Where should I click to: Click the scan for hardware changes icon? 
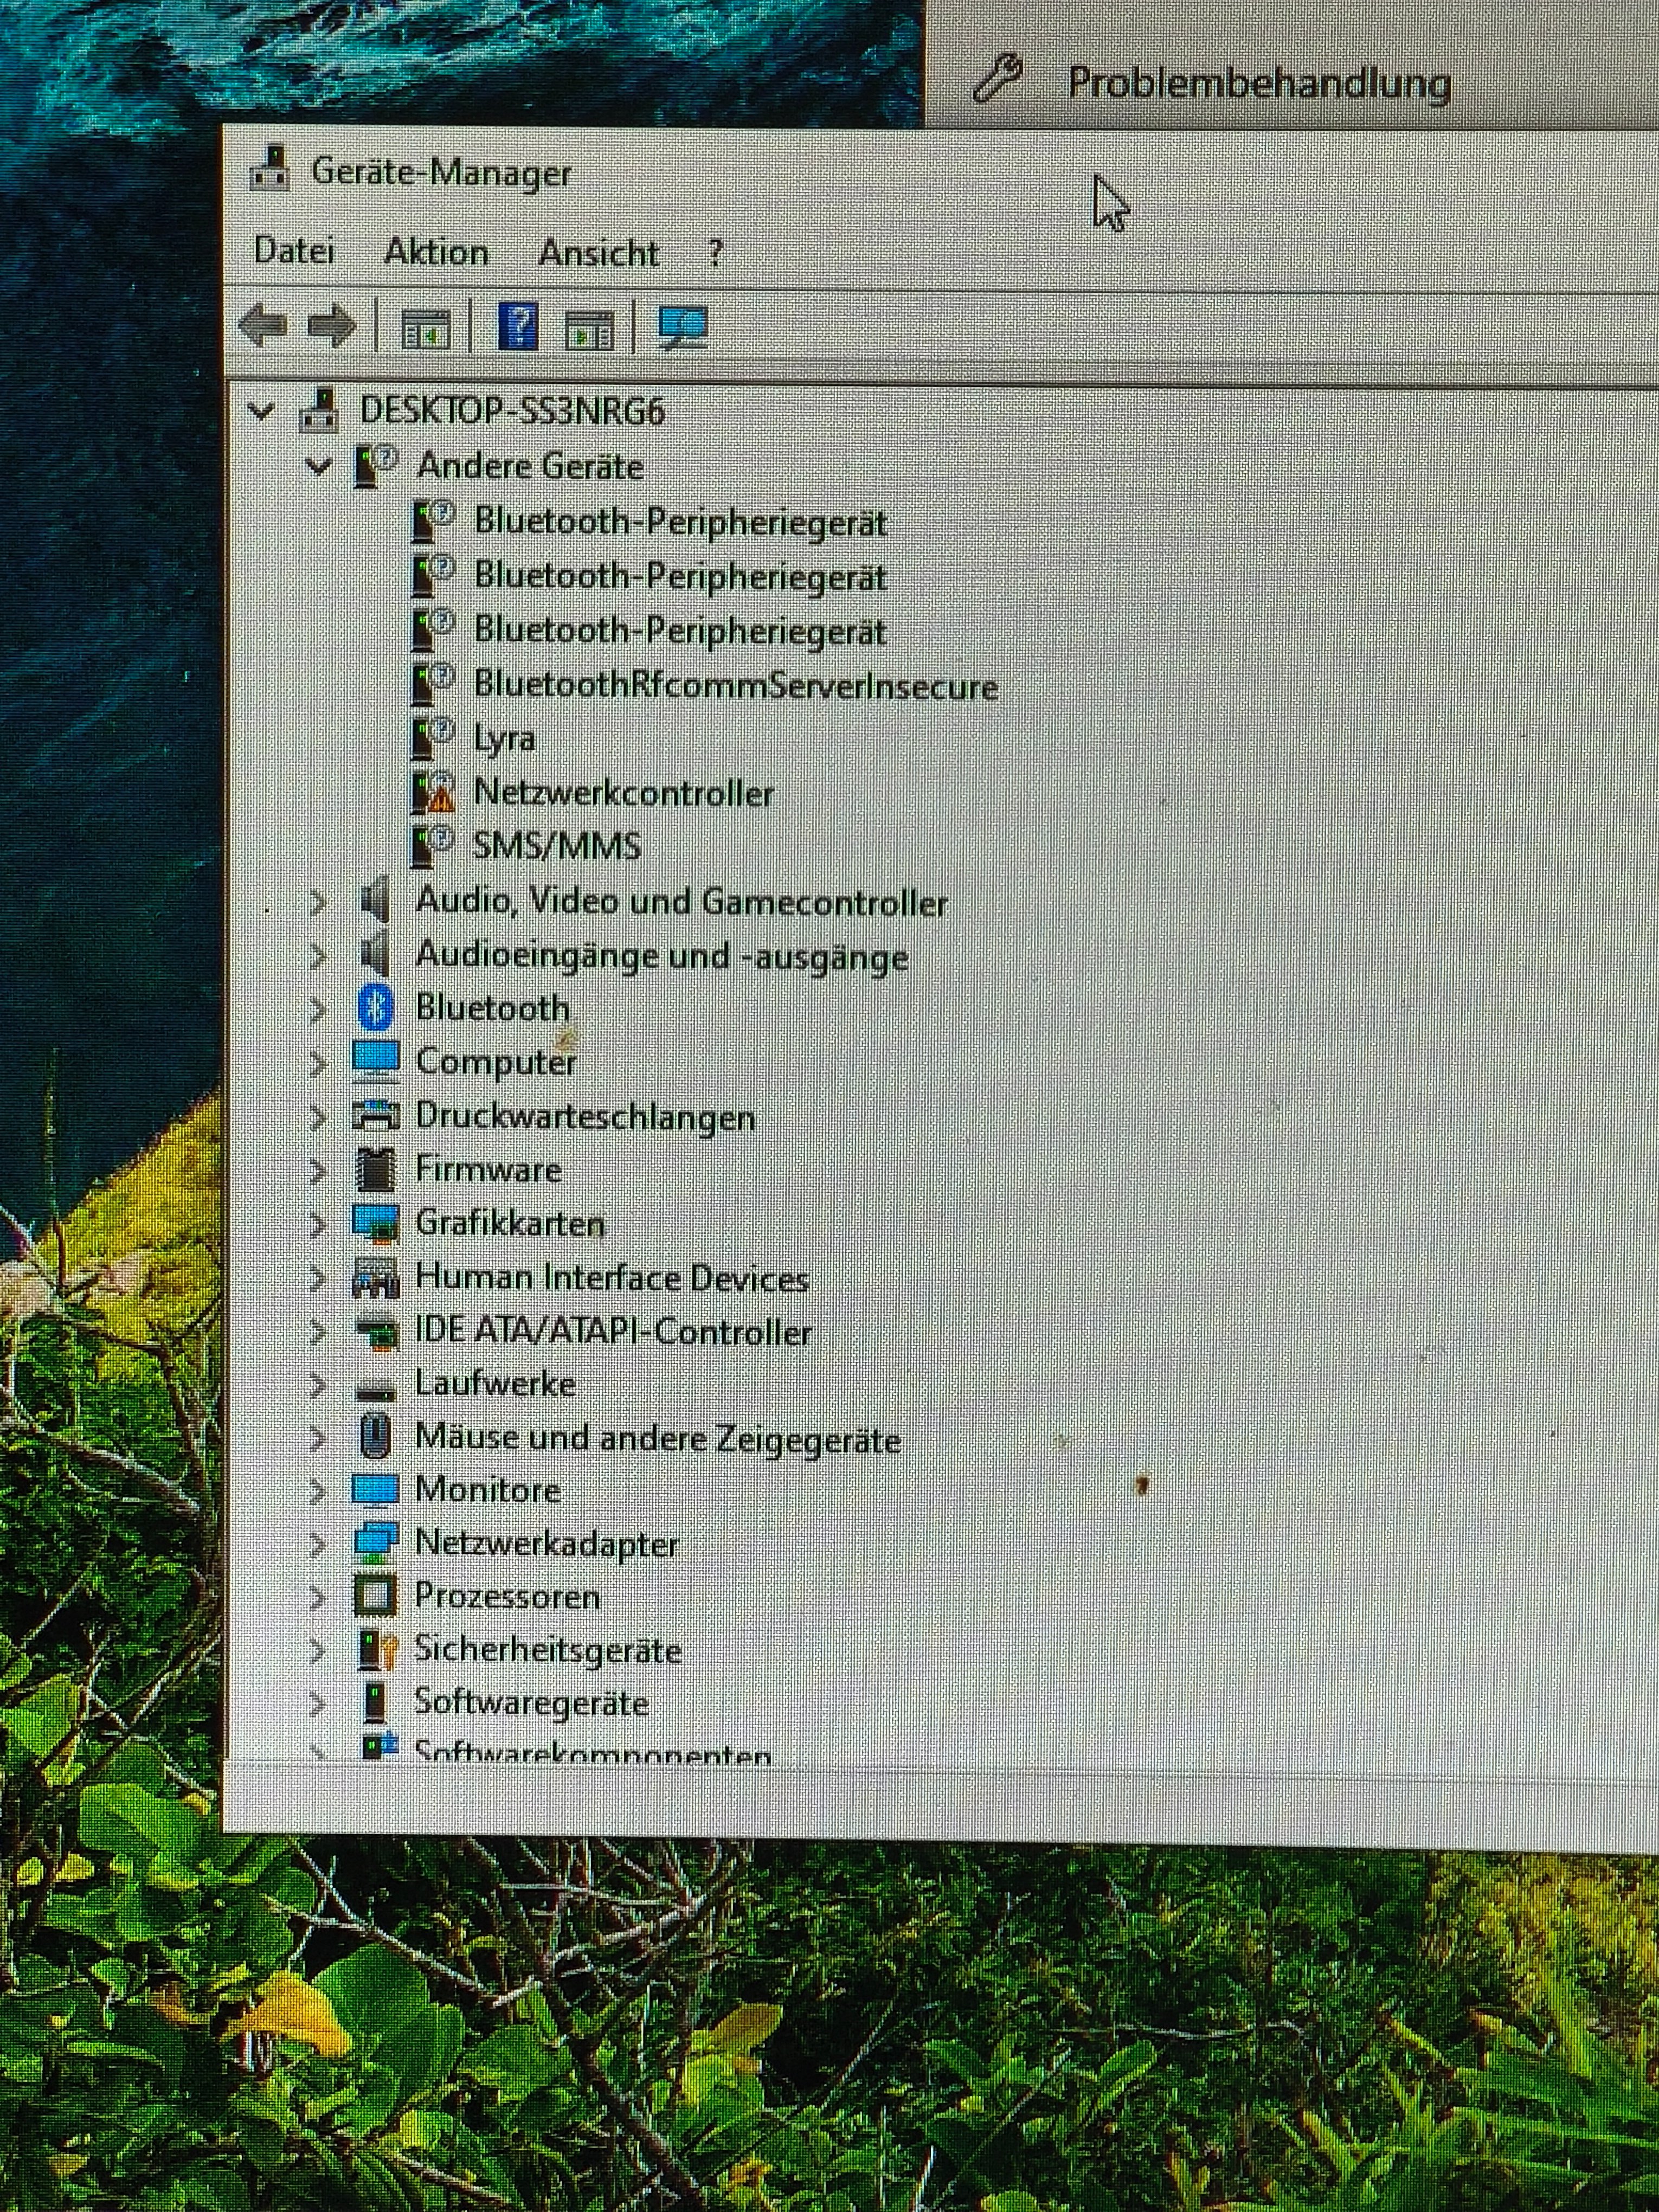click(683, 327)
